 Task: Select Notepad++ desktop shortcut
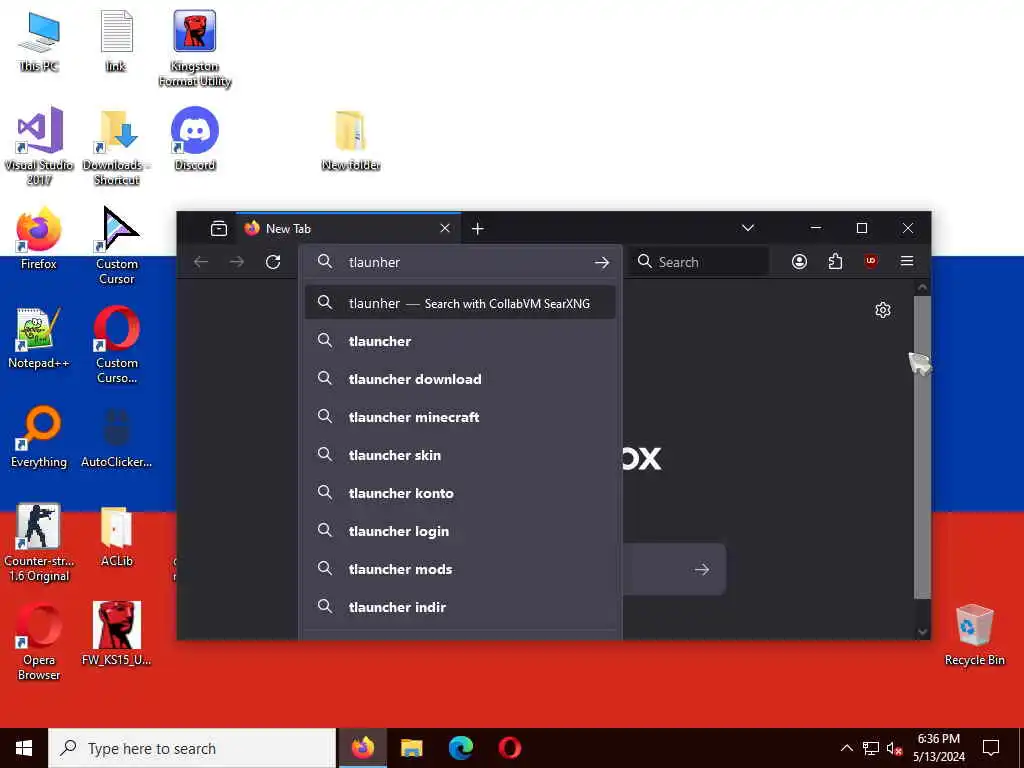coord(39,338)
